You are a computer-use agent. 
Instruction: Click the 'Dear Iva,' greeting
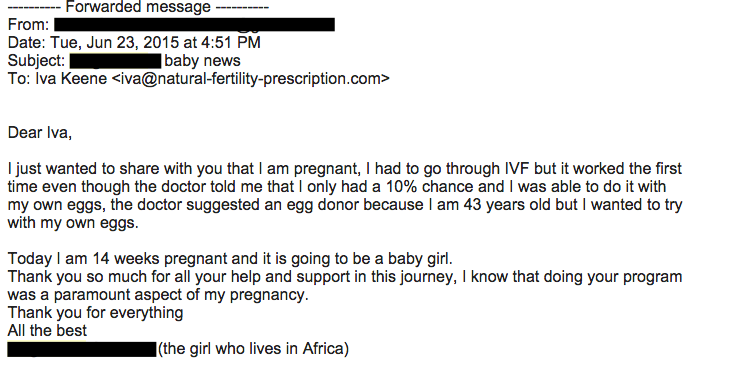[x=40, y=133]
